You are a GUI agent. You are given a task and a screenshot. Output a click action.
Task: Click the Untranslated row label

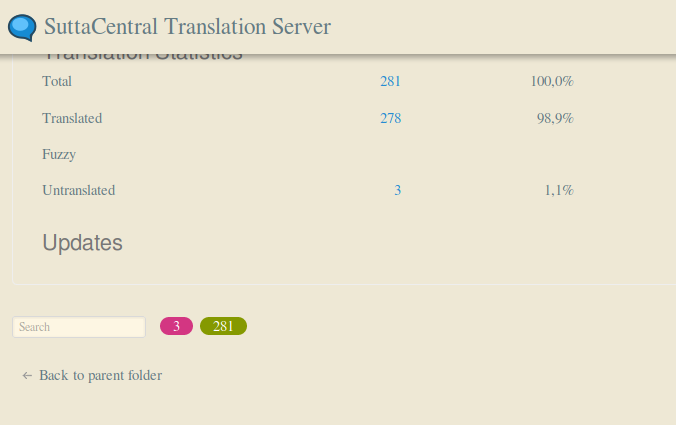pos(78,190)
